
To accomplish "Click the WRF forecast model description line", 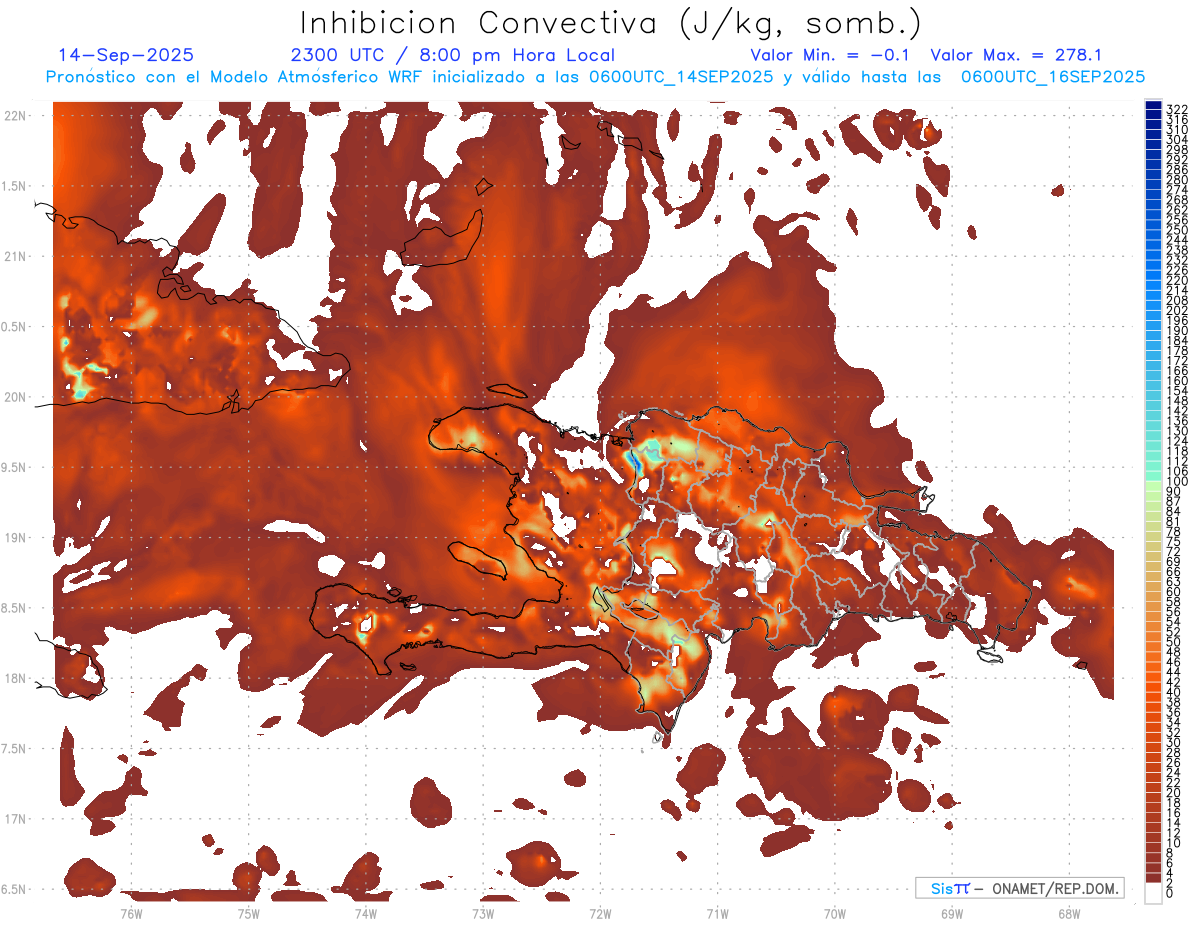I will [595, 76].
